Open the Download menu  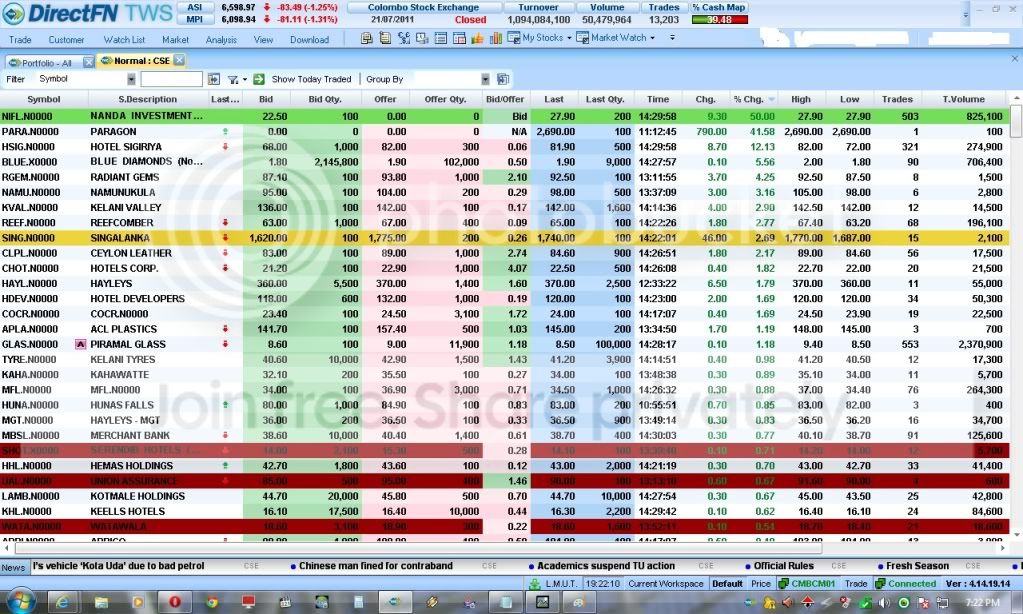click(309, 40)
